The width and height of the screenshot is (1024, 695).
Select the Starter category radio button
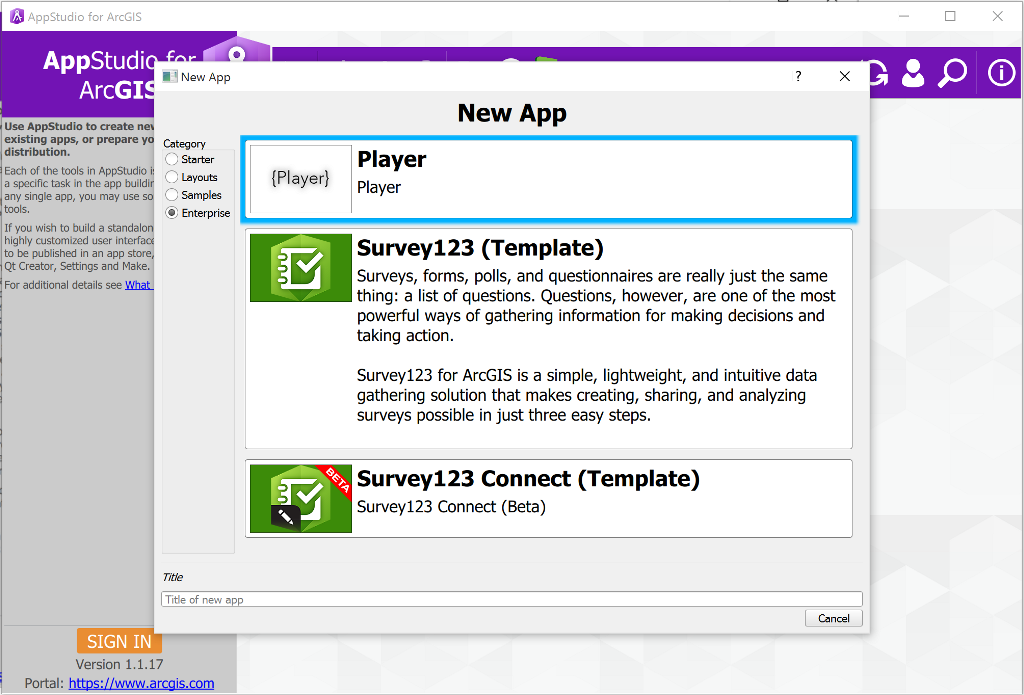pyautogui.click(x=172, y=159)
